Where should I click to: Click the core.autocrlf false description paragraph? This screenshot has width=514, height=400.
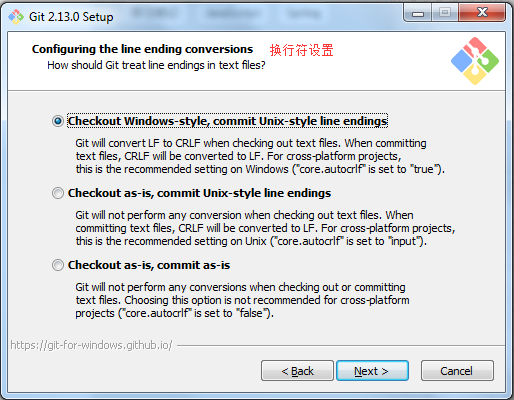(242, 300)
